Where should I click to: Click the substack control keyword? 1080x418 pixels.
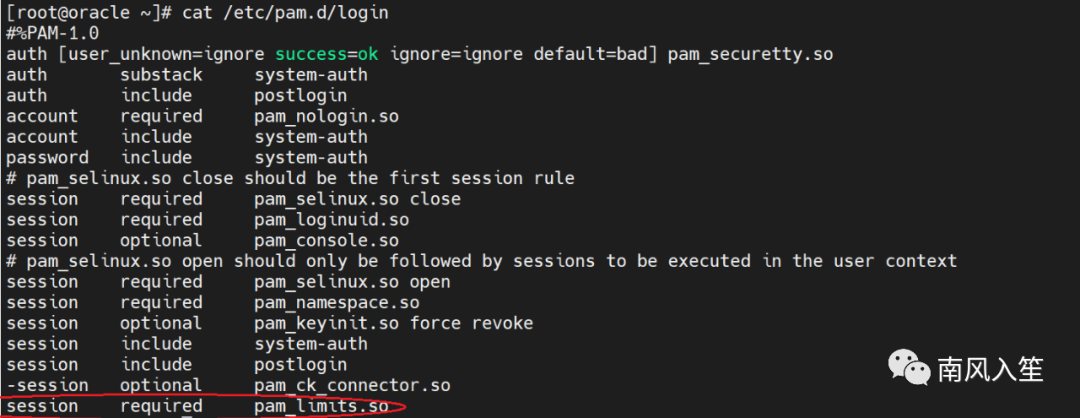pyautogui.click(x=161, y=75)
